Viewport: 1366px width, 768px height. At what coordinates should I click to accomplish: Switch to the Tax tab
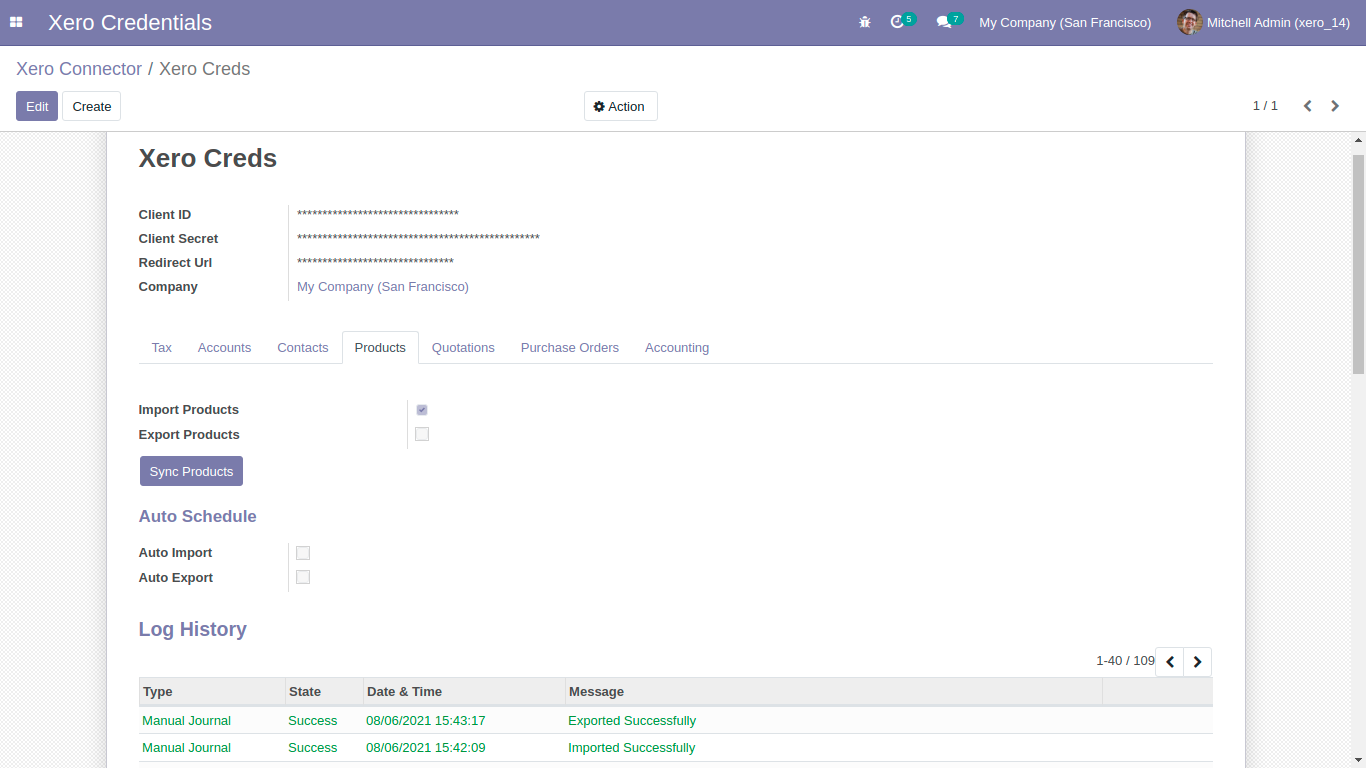(162, 347)
